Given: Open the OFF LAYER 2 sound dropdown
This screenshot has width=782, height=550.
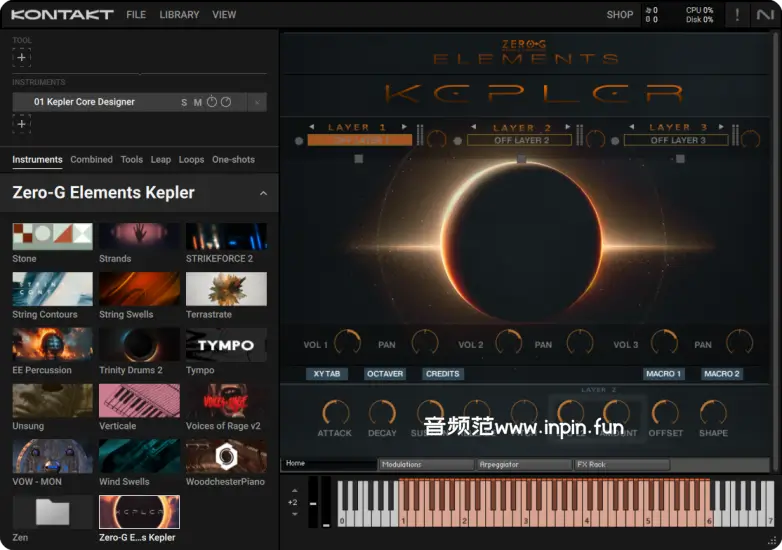Looking at the screenshot, I should click(522, 141).
